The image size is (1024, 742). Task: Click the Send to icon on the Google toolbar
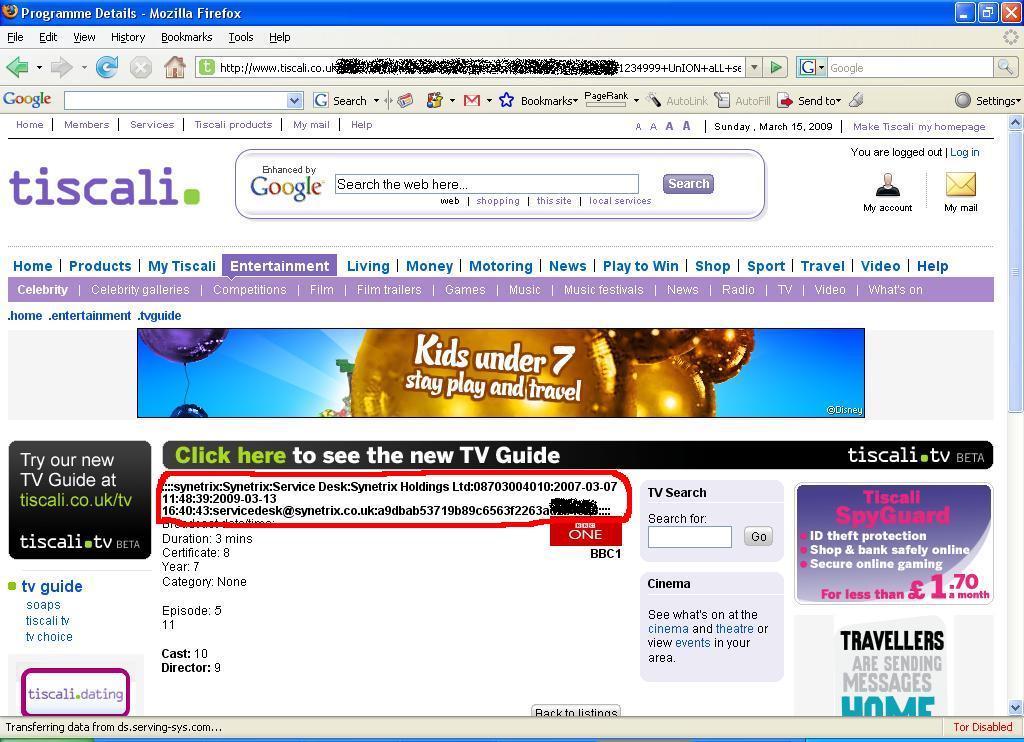click(785, 101)
